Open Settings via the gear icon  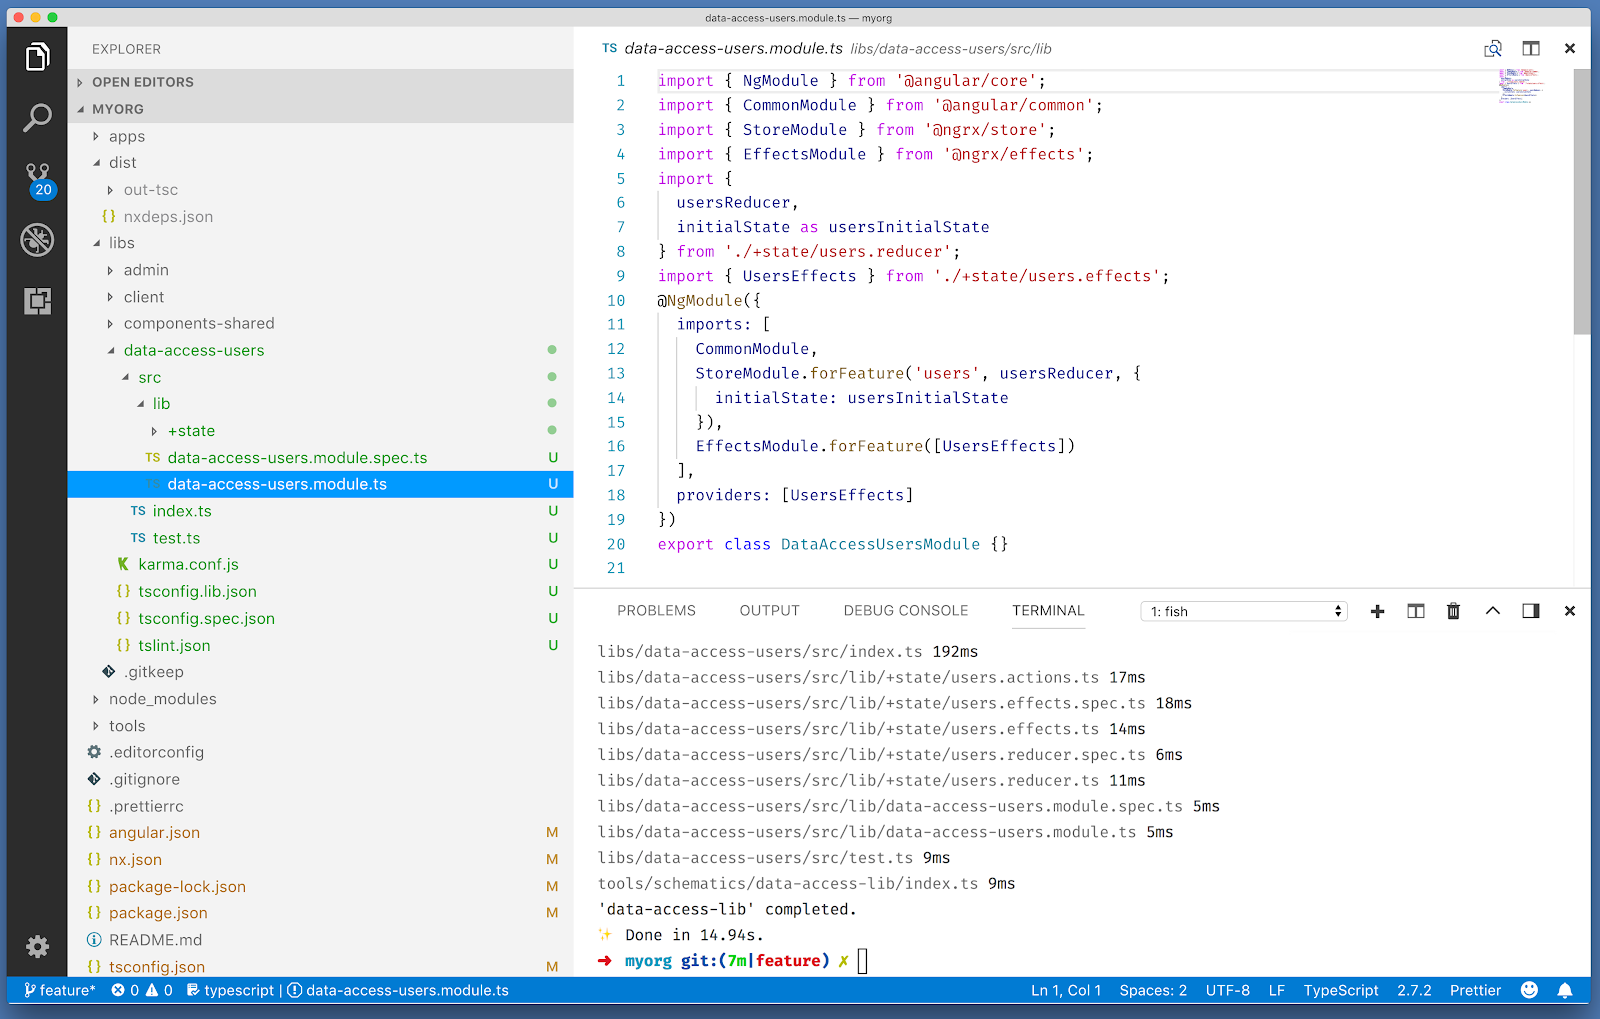(37, 946)
